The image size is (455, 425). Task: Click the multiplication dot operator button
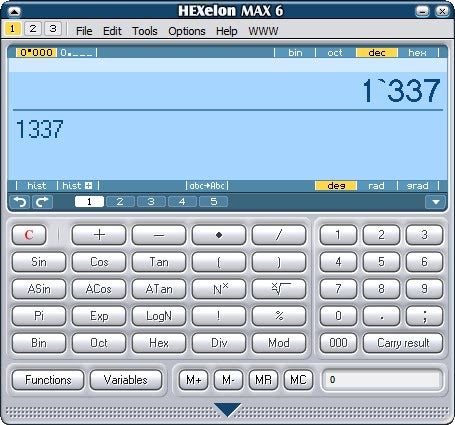[x=219, y=235]
